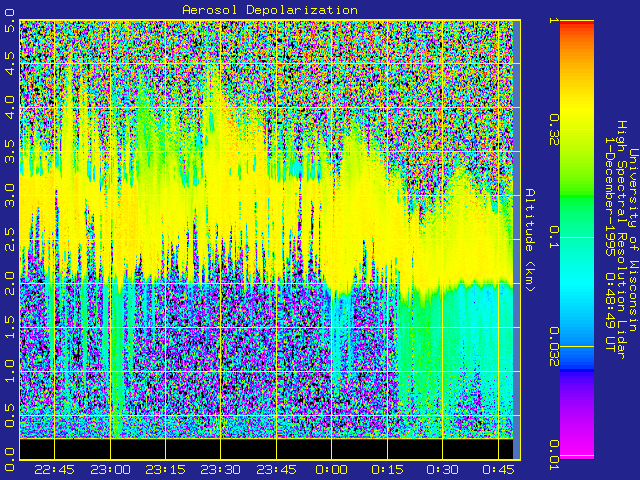Select the 23:15 time axis label
Image resolution: width=640 pixels, height=480 pixels.
coord(166,470)
